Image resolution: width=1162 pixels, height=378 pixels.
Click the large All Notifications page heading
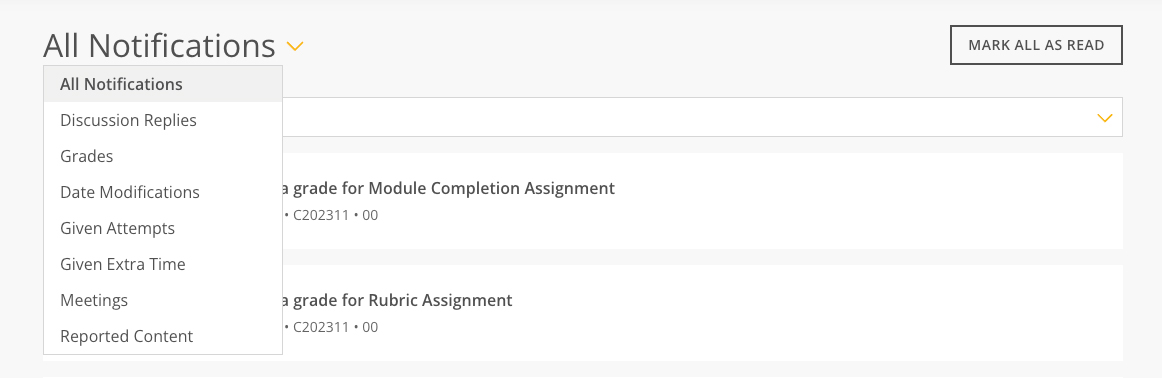[x=159, y=46]
